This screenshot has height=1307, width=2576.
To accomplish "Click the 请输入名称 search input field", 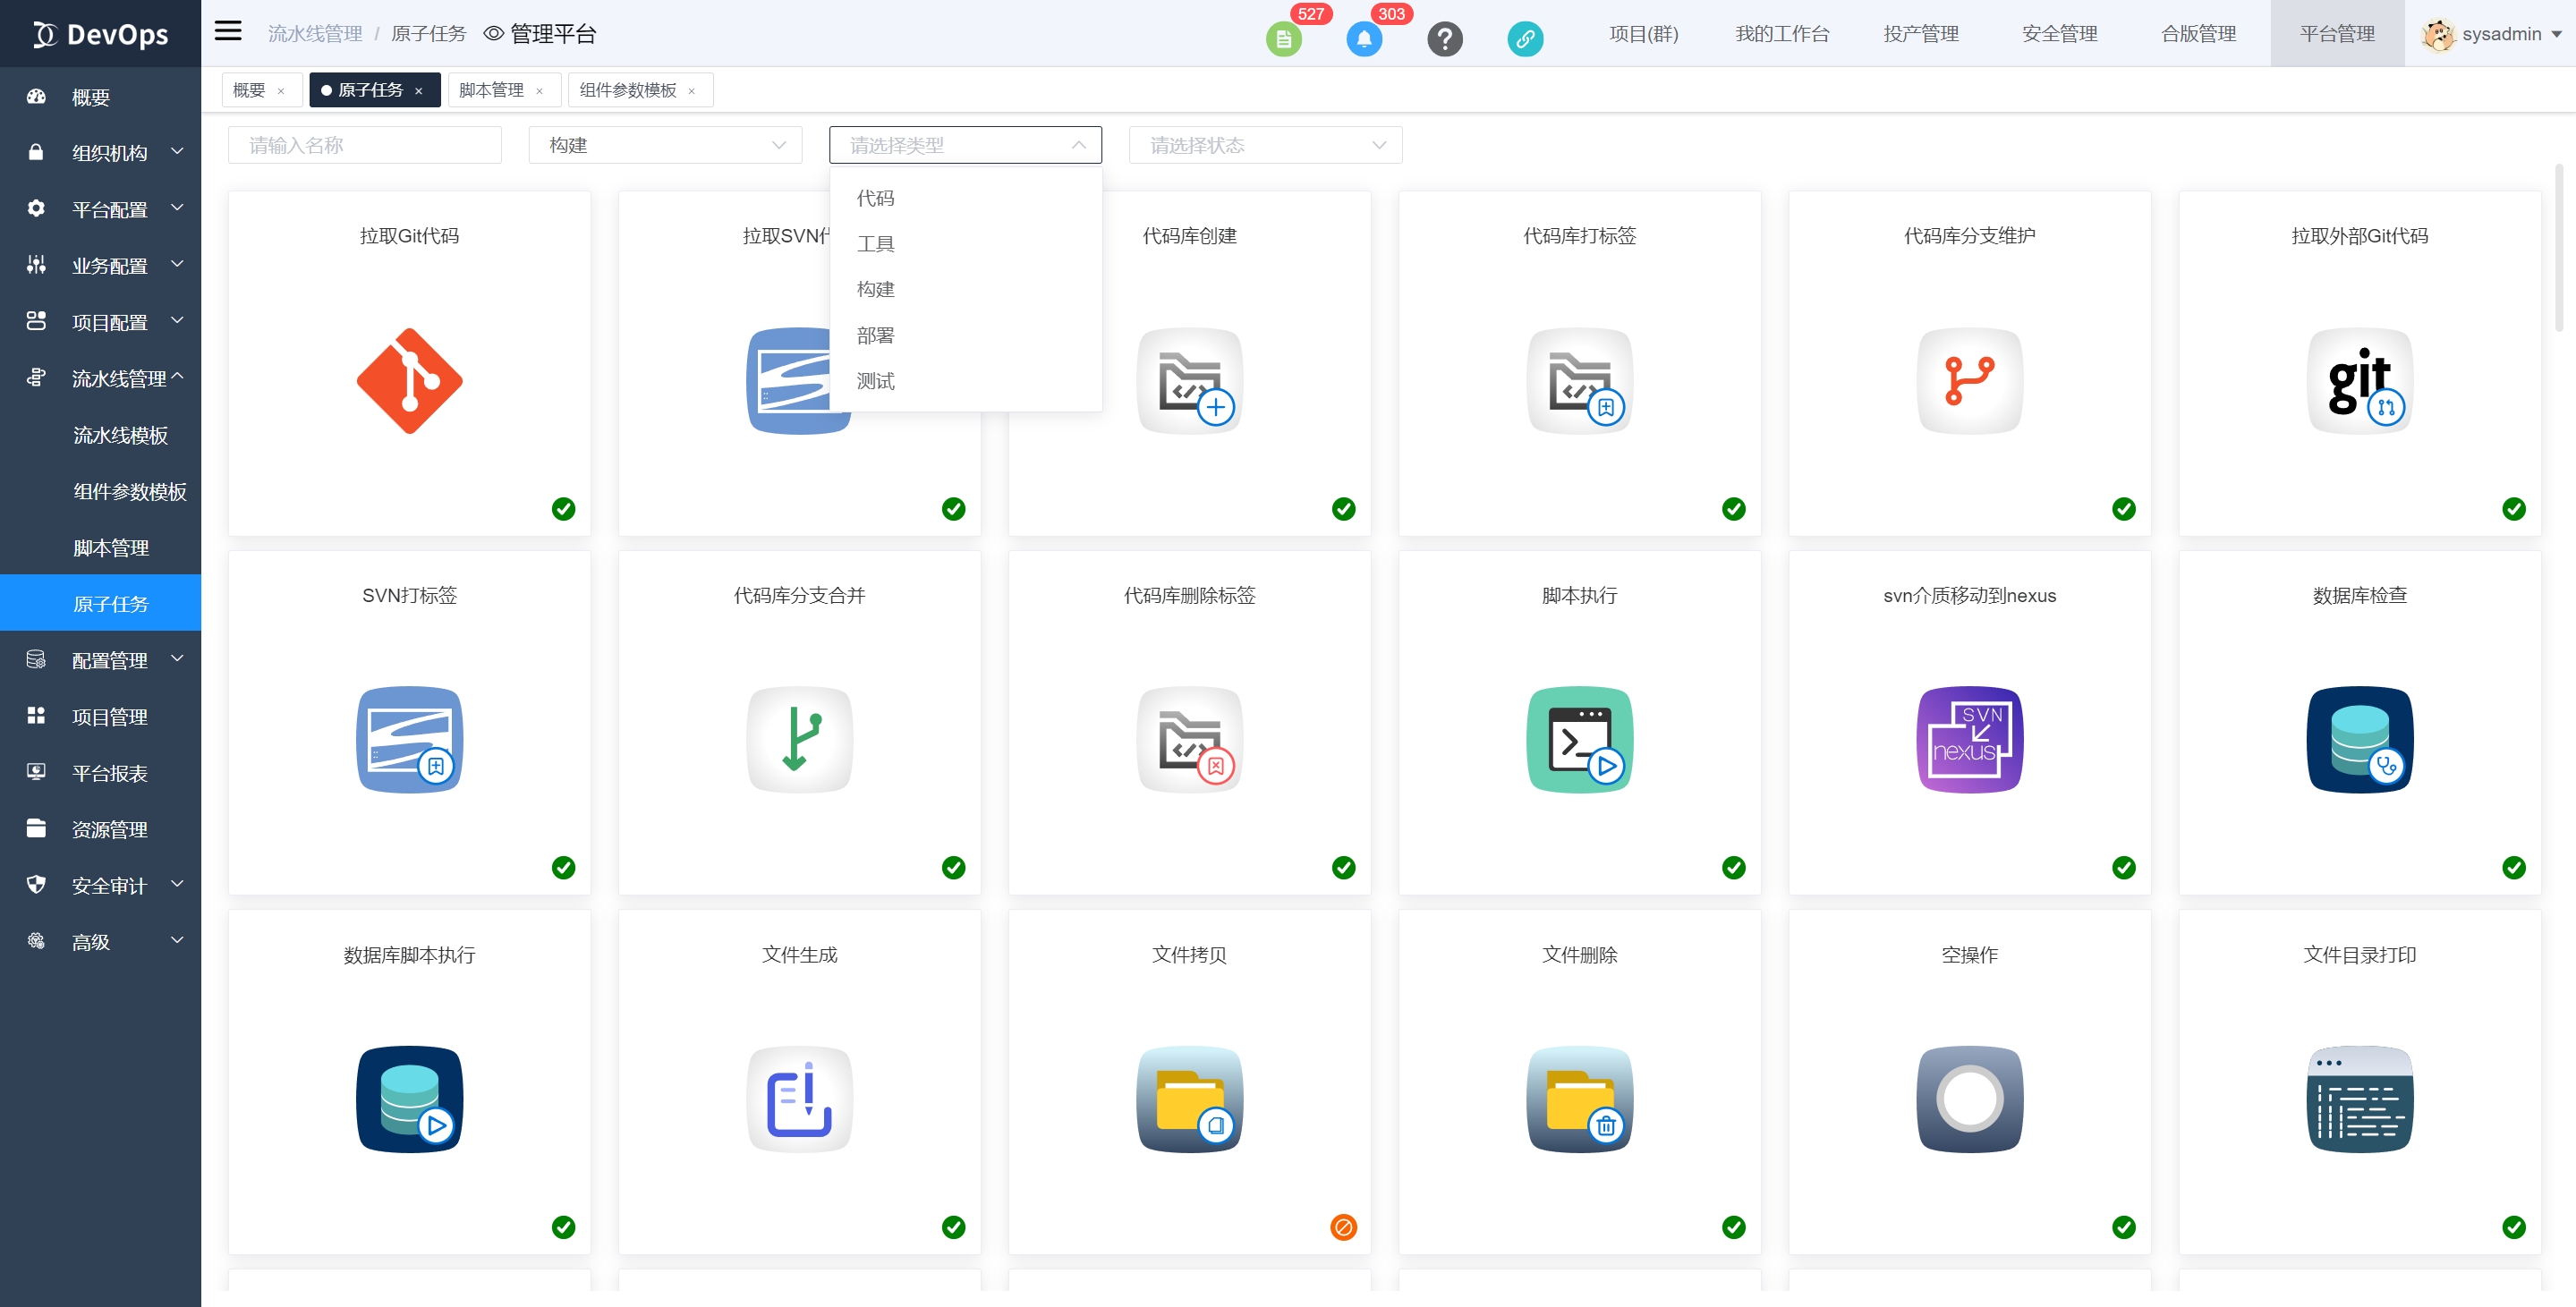I will (365, 145).
